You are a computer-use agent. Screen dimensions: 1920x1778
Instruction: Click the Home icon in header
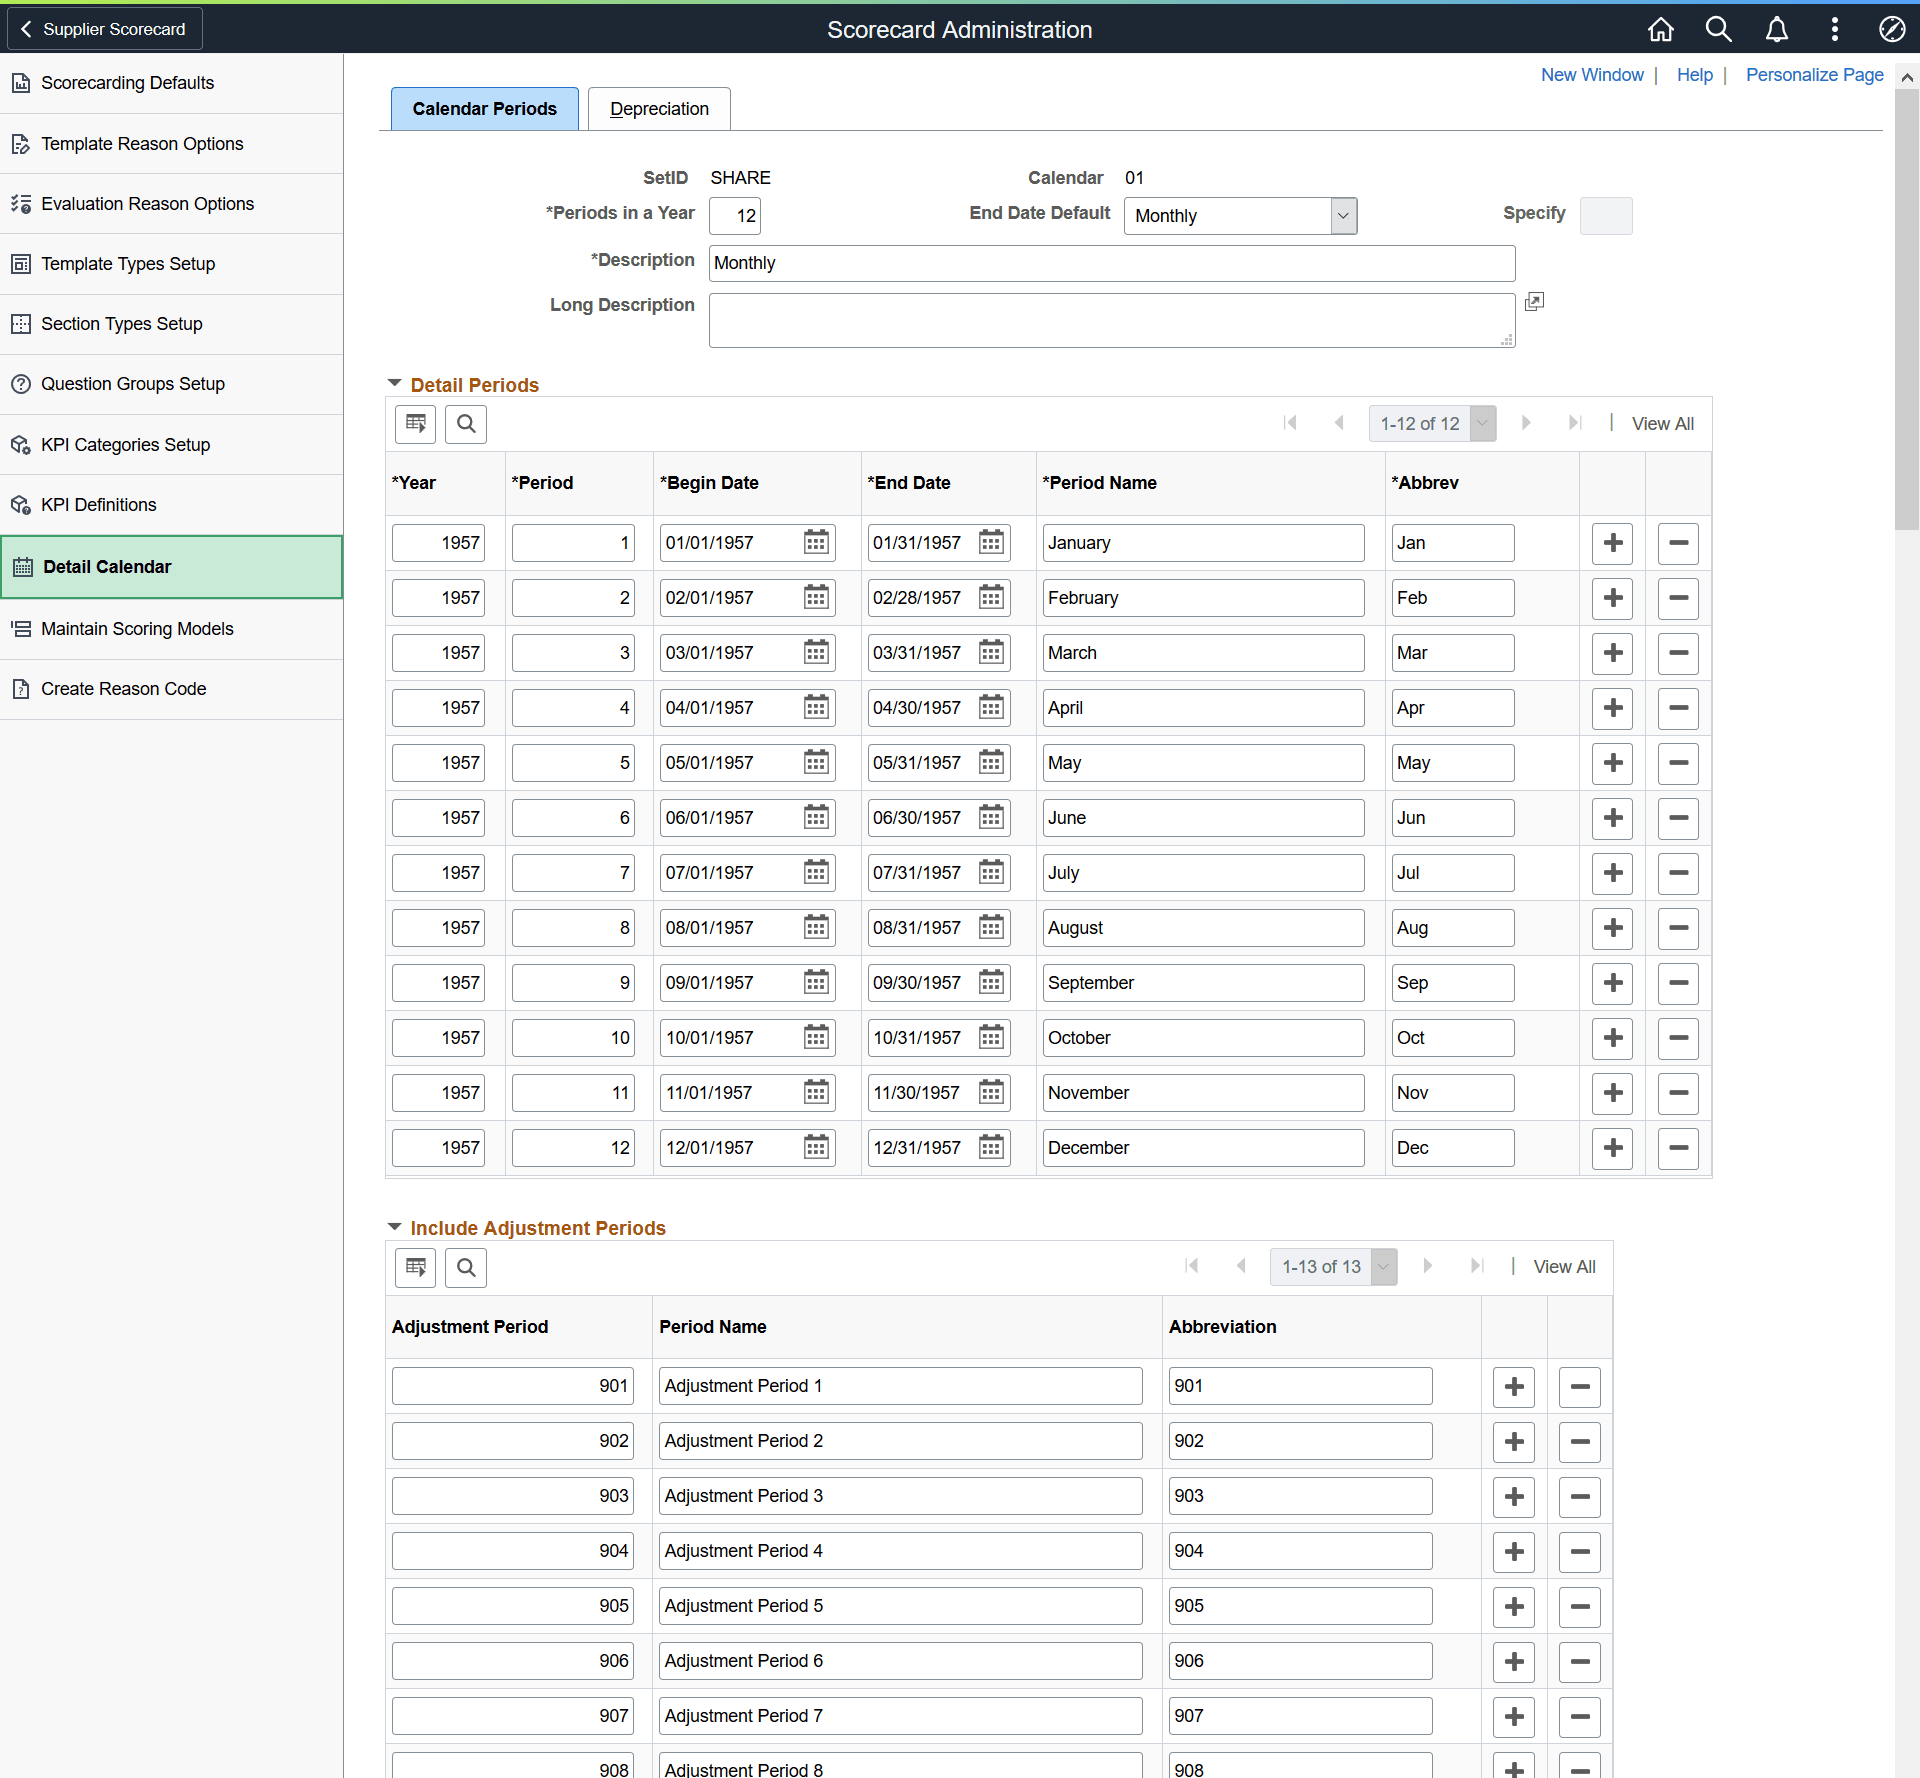click(1660, 29)
